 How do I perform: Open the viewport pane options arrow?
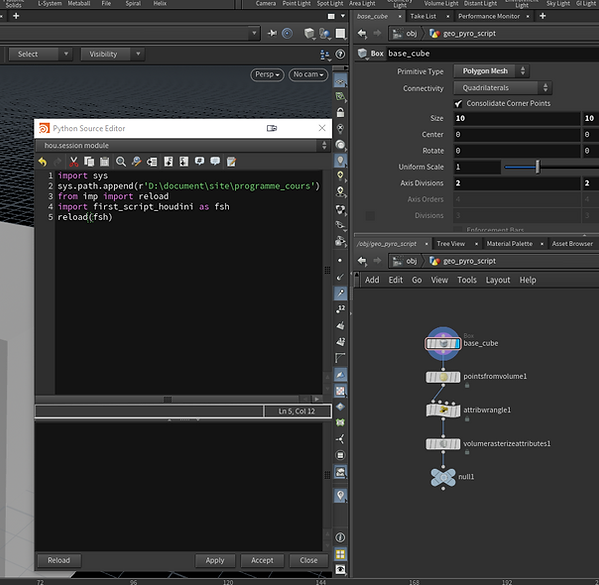click(343, 16)
